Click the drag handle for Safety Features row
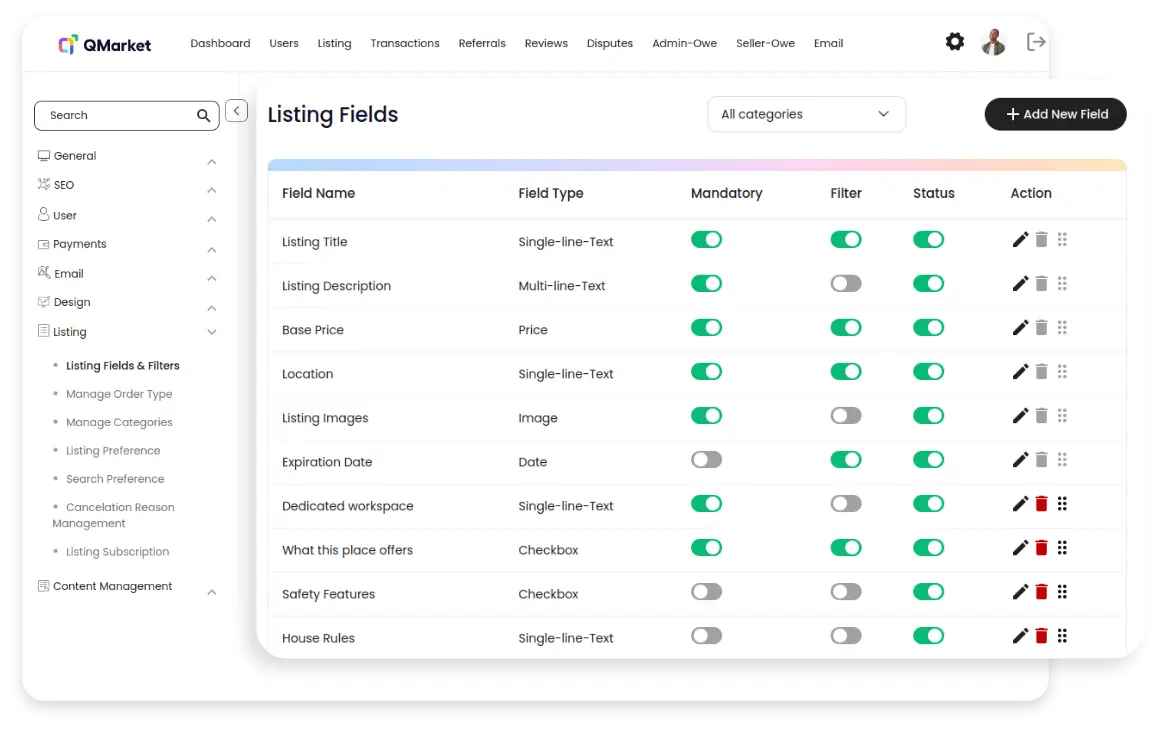1163x729 pixels. 1062,592
